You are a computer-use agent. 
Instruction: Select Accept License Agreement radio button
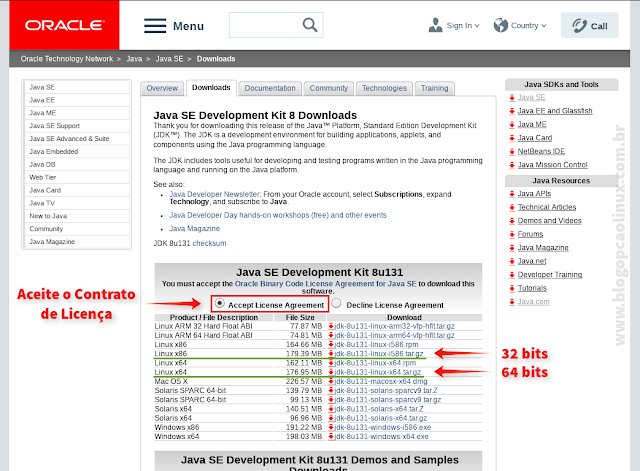click(220, 303)
